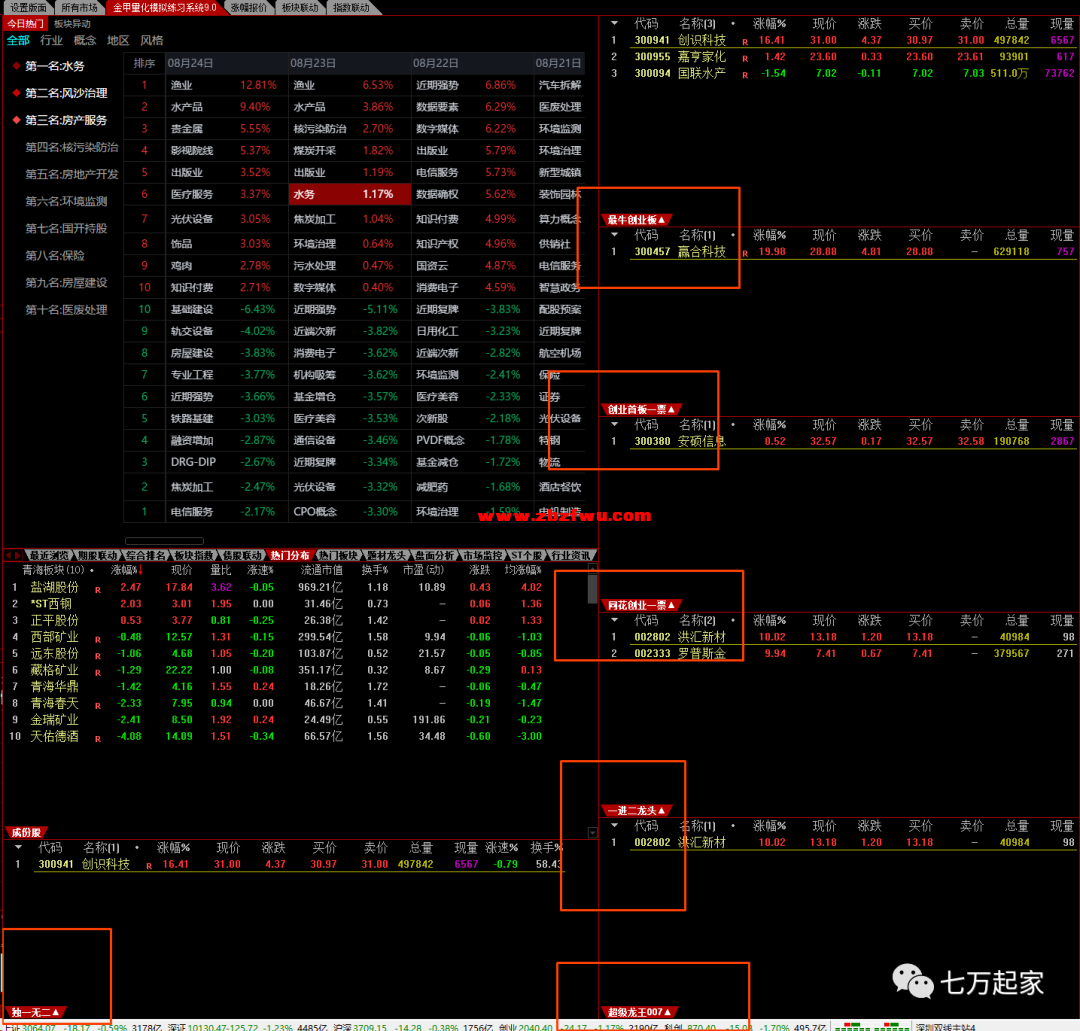Click the R marker beside 赢合科技

745,253
